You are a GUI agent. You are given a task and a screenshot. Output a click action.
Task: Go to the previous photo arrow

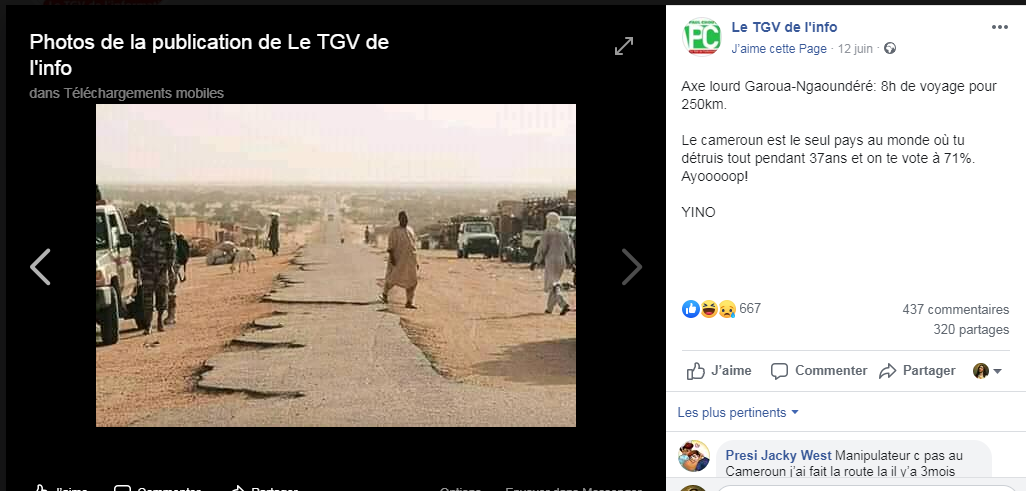click(41, 266)
